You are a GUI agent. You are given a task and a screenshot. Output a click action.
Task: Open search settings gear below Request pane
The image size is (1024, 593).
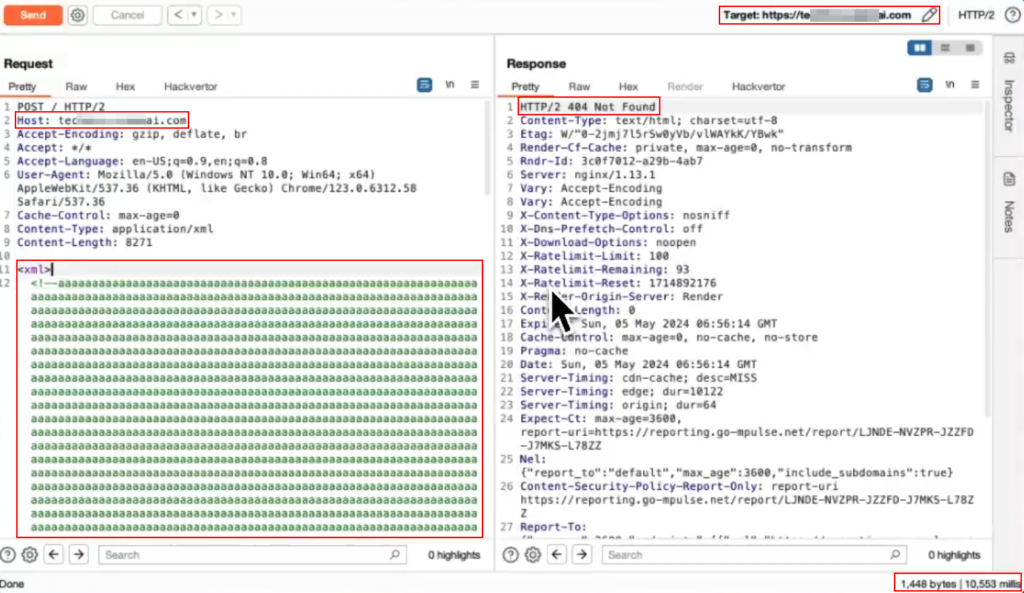tap(29, 554)
